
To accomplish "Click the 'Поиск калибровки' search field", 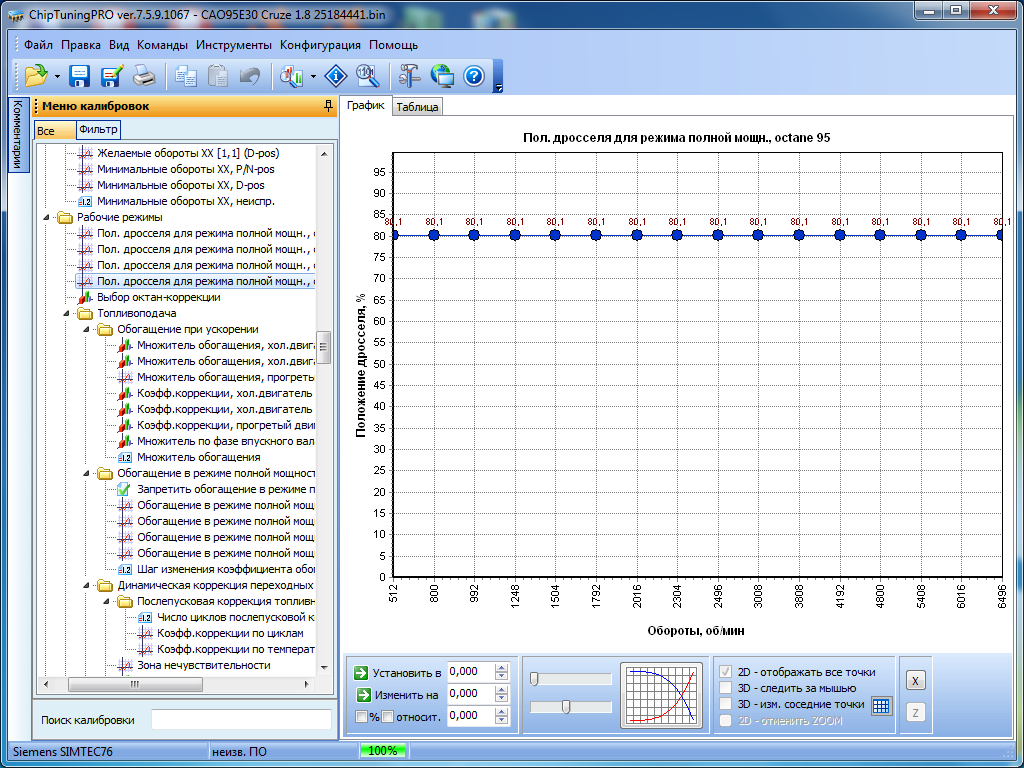I will tap(240, 720).
